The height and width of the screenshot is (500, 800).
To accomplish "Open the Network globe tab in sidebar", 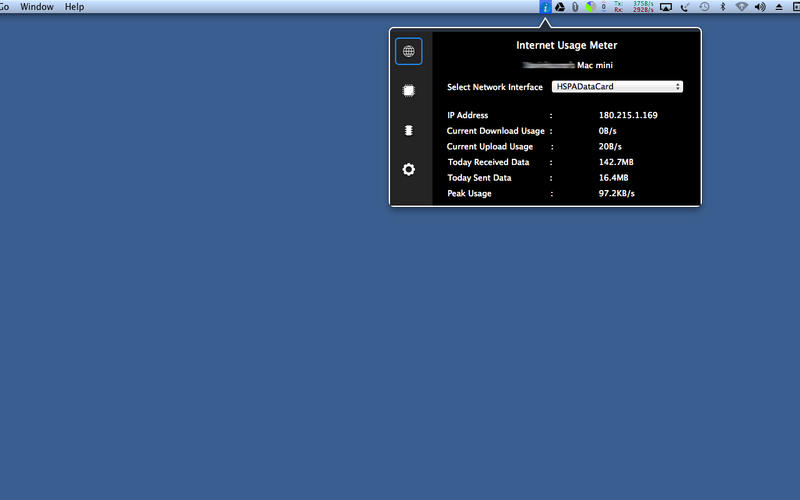I will coord(409,51).
